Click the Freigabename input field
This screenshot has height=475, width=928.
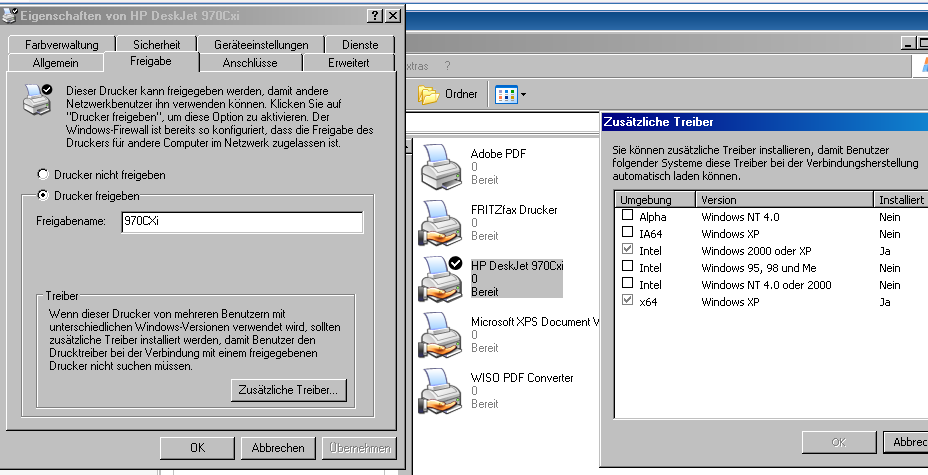coord(242,222)
